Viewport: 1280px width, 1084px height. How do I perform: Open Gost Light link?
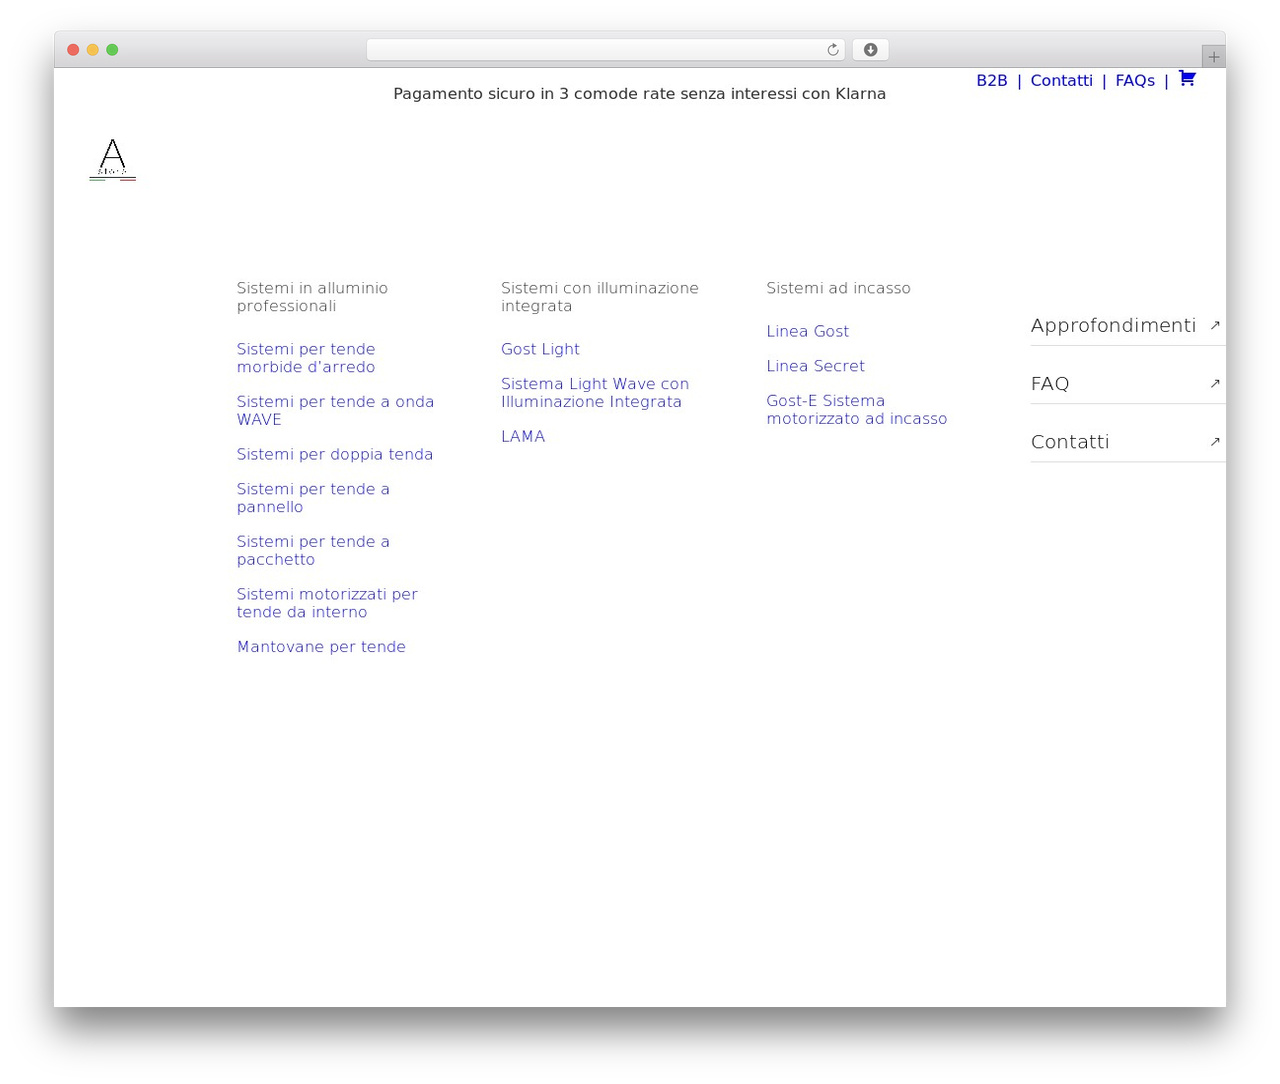(540, 349)
